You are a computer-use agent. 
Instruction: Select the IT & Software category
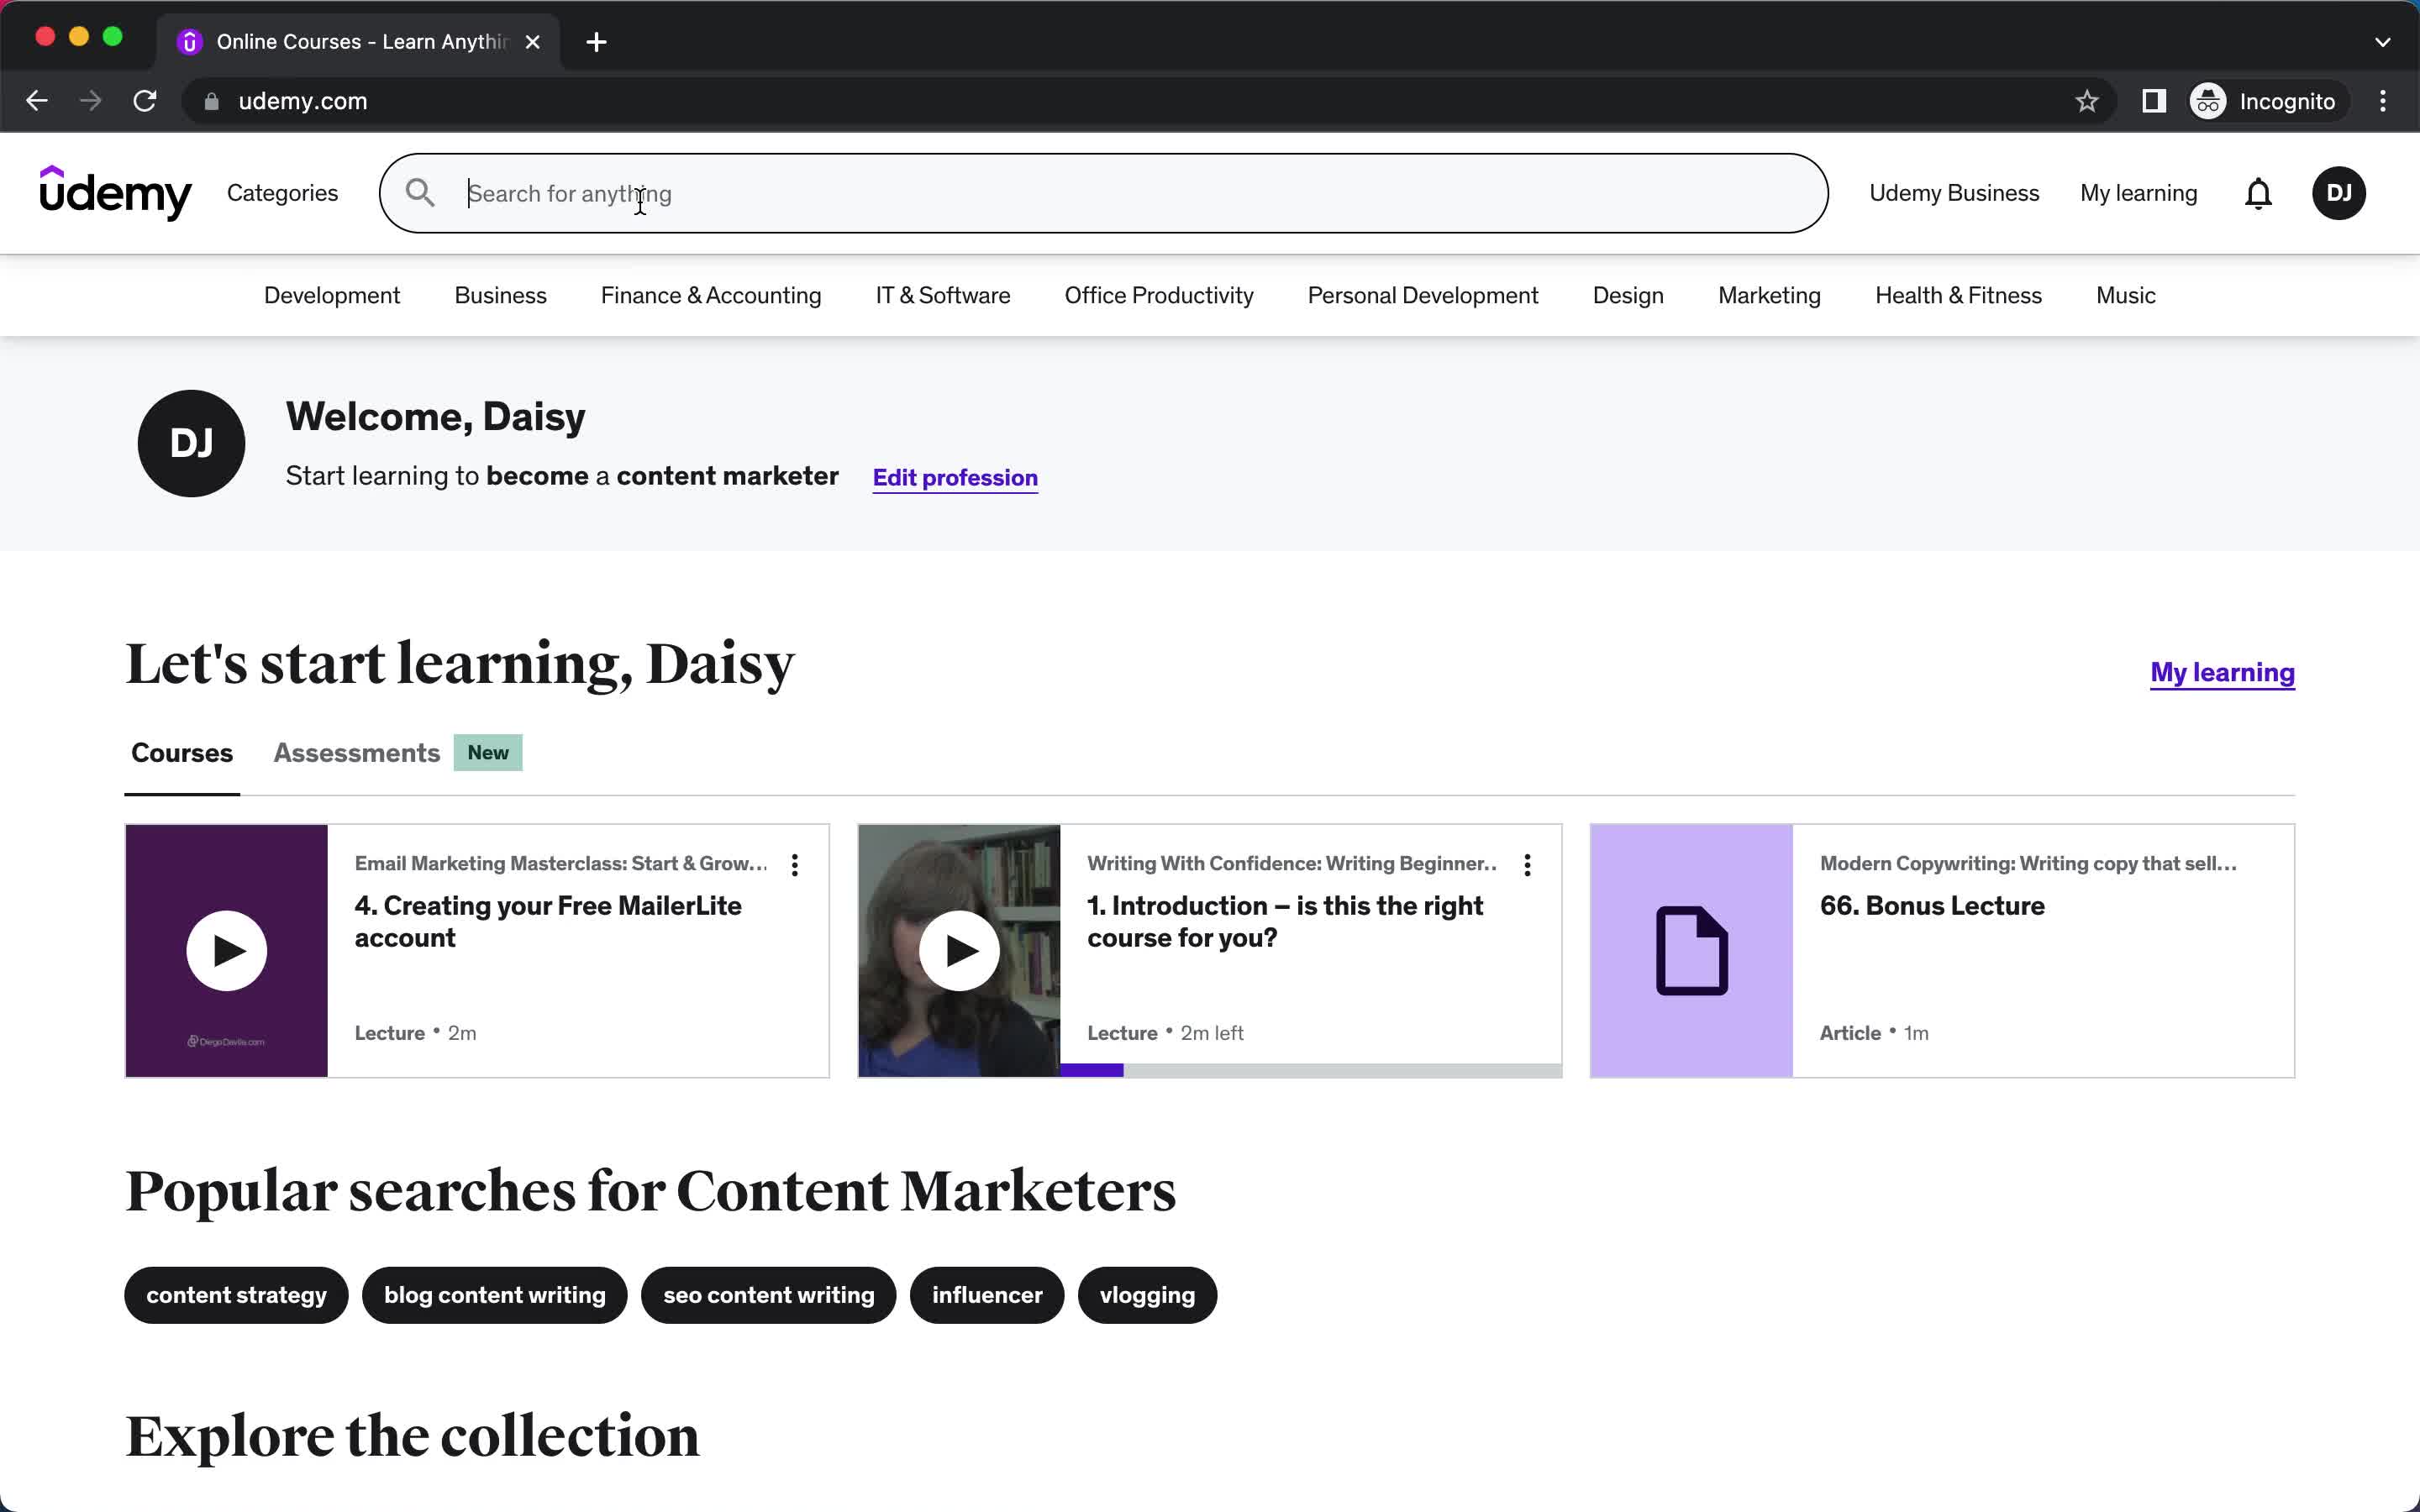pos(943,296)
